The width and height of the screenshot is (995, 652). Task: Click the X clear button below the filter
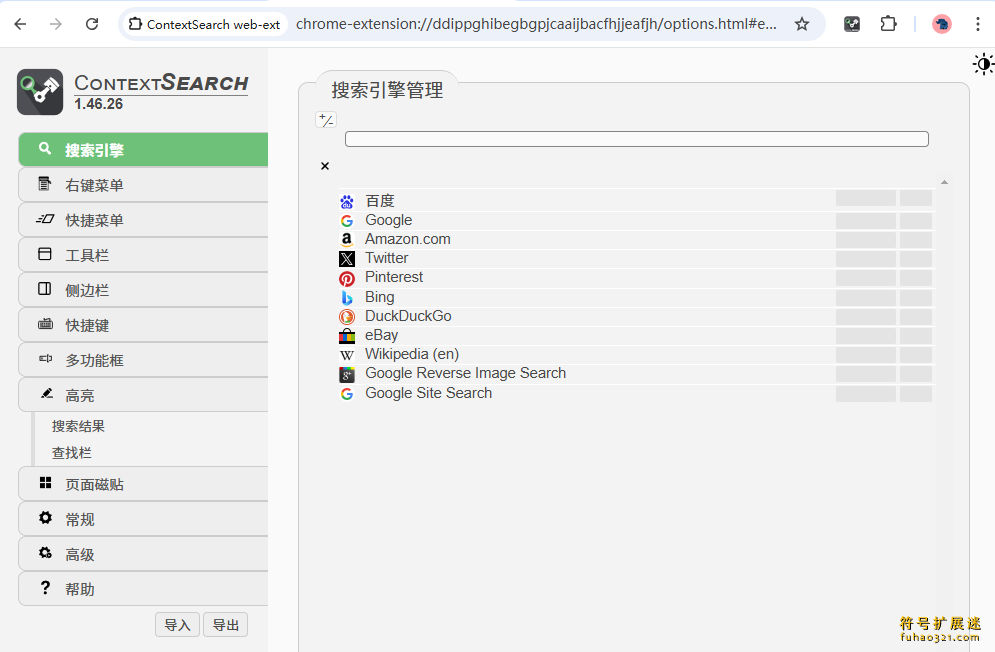325,166
